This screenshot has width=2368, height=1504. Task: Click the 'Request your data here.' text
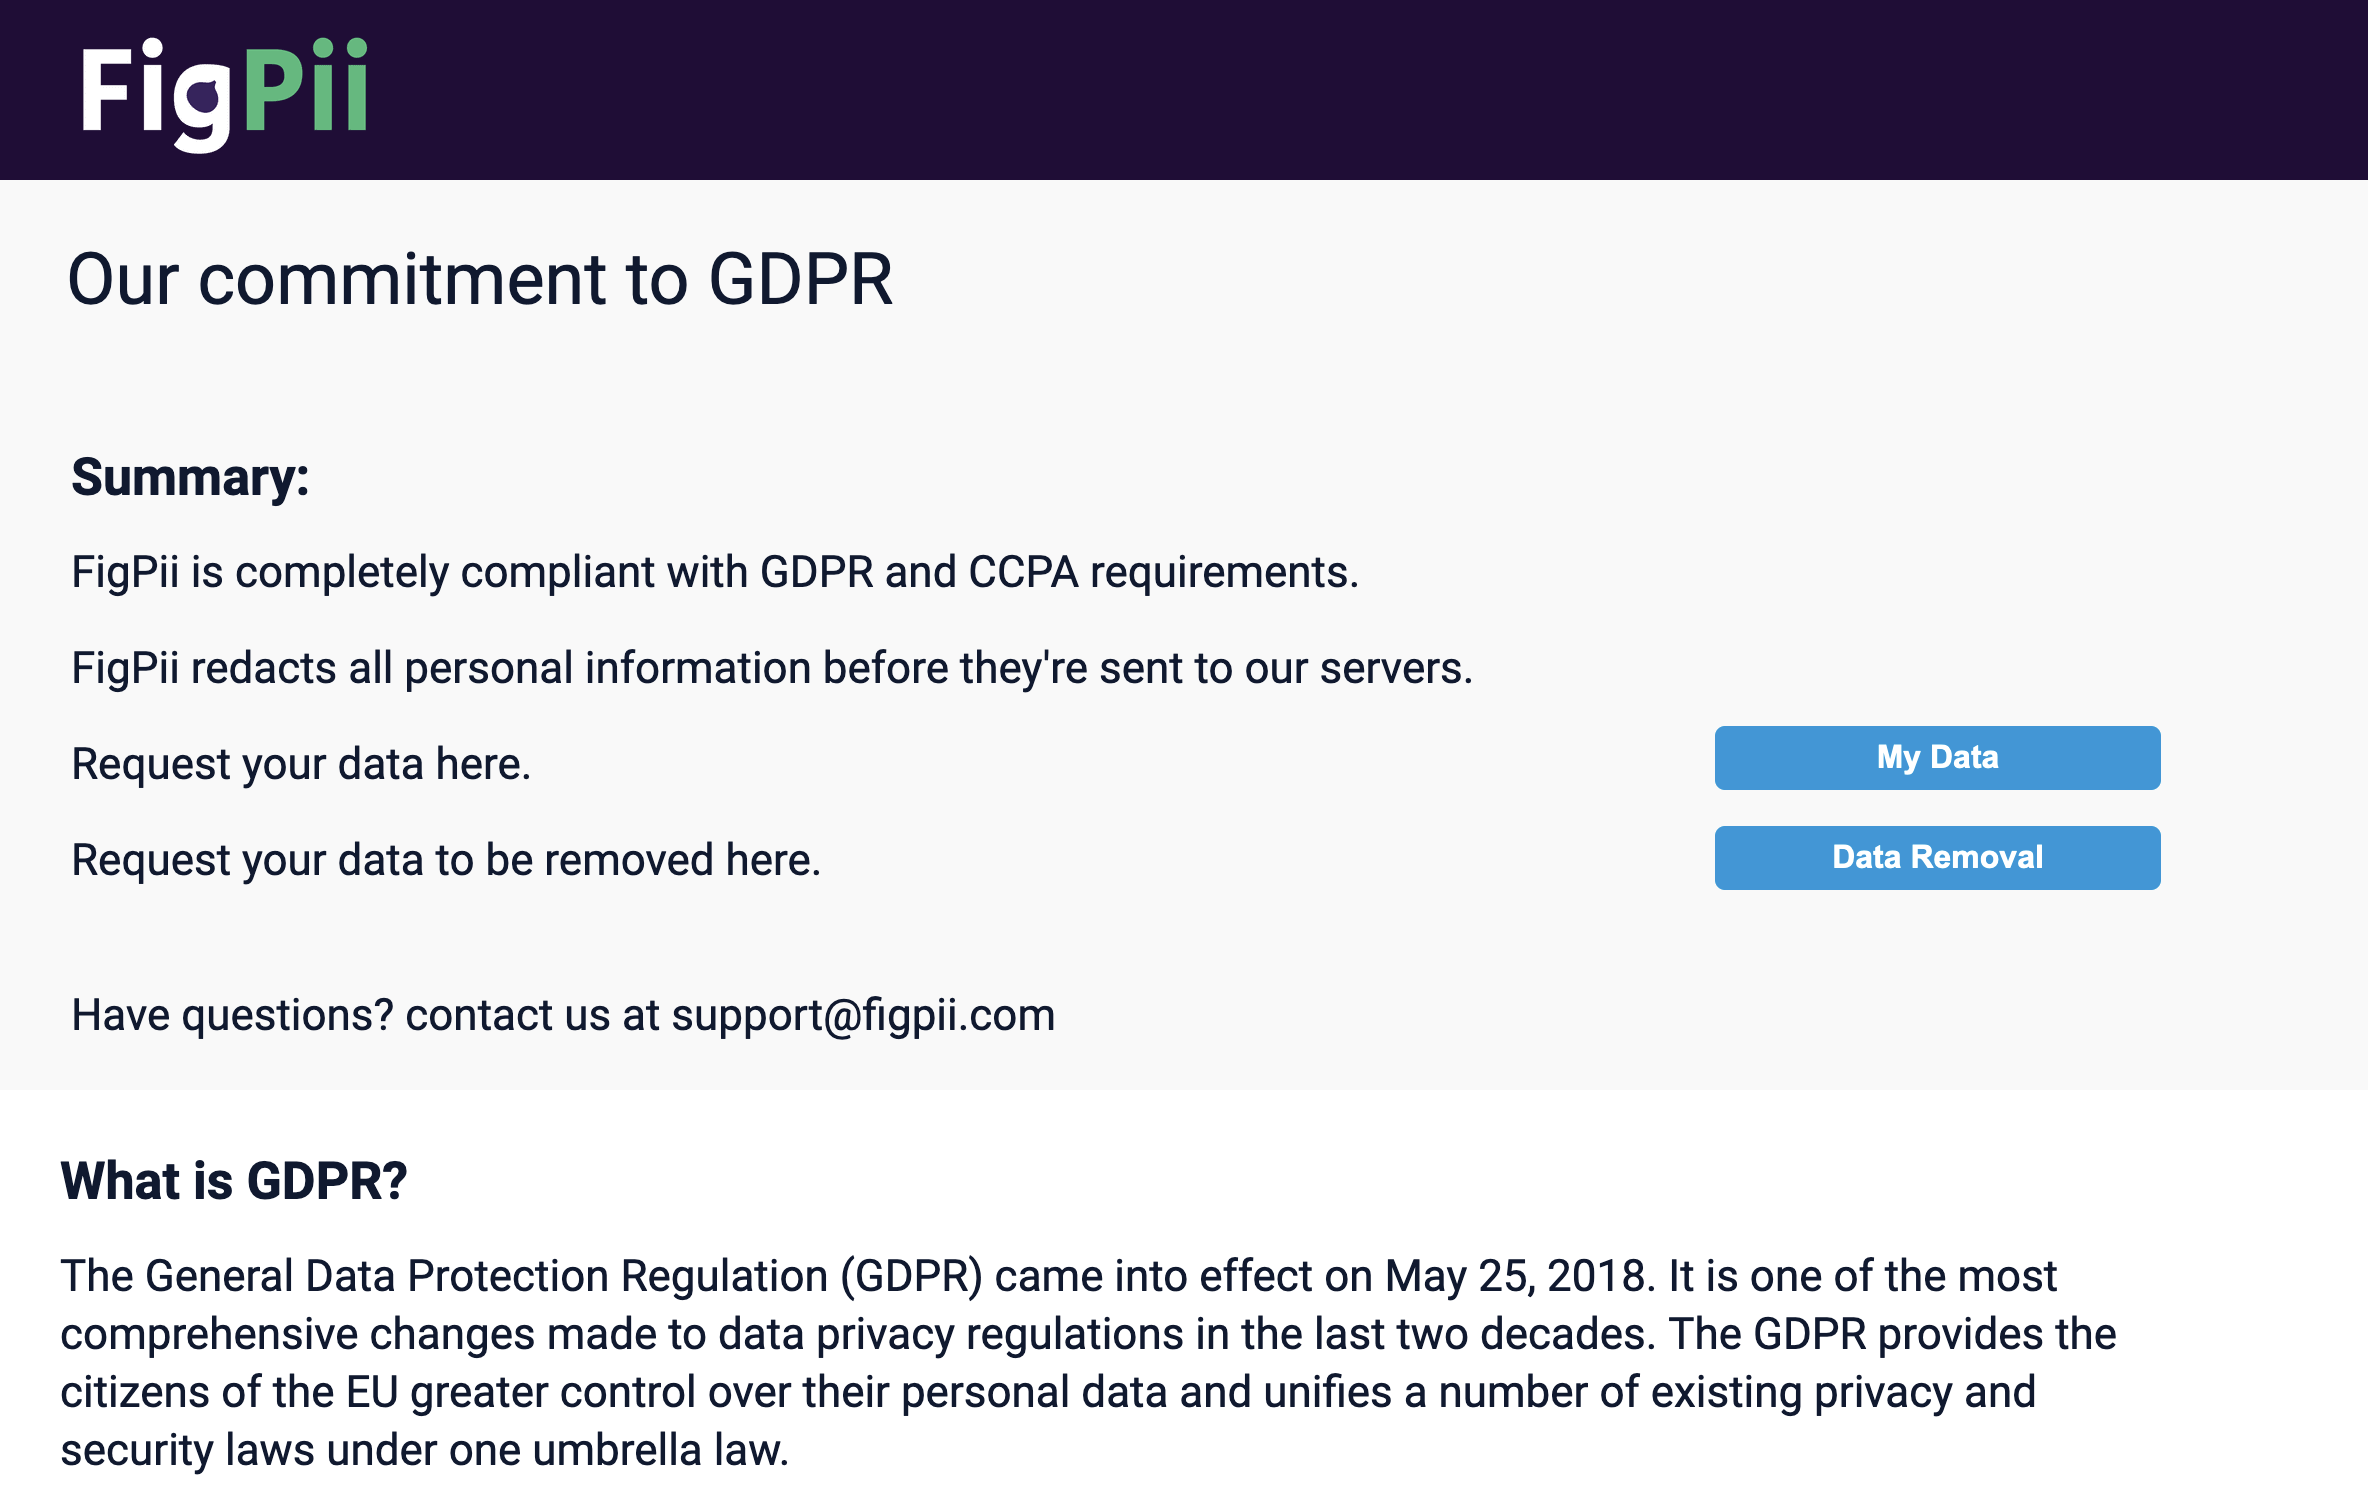point(301,765)
